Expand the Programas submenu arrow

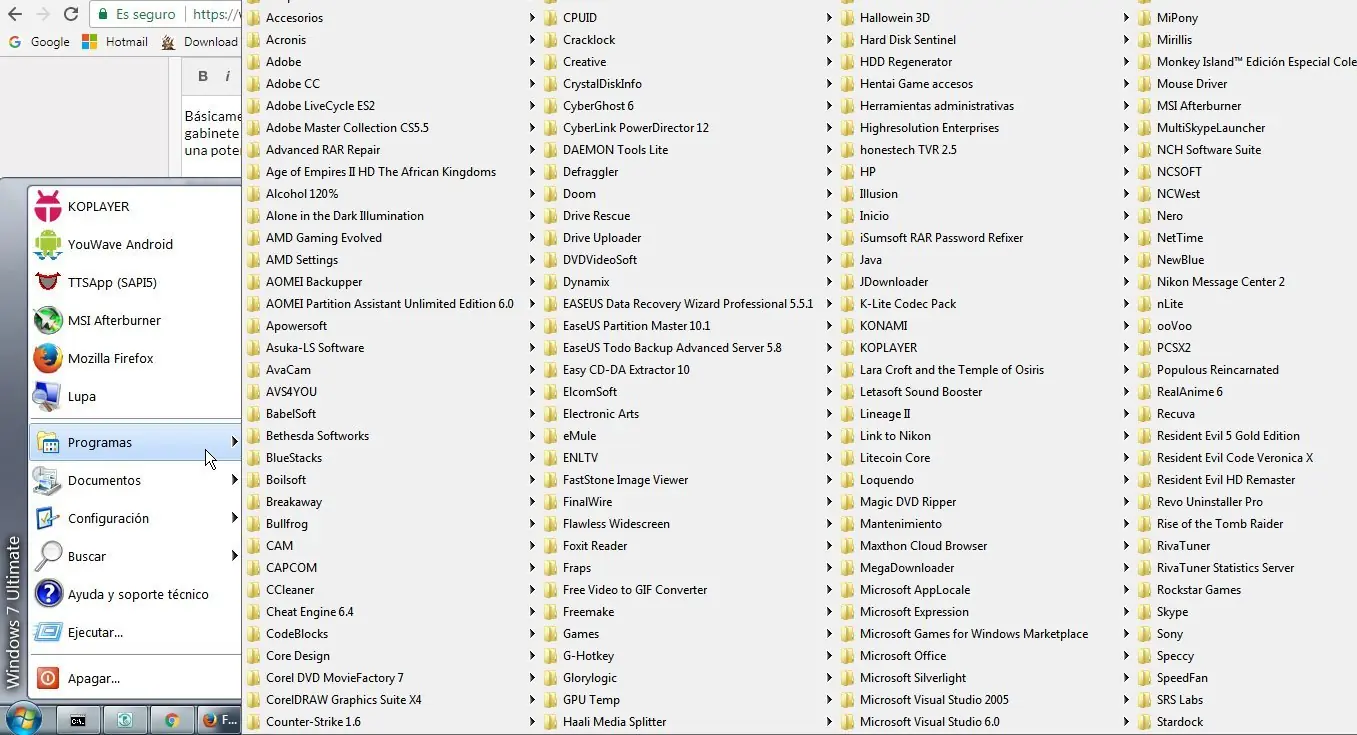click(x=235, y=442)
